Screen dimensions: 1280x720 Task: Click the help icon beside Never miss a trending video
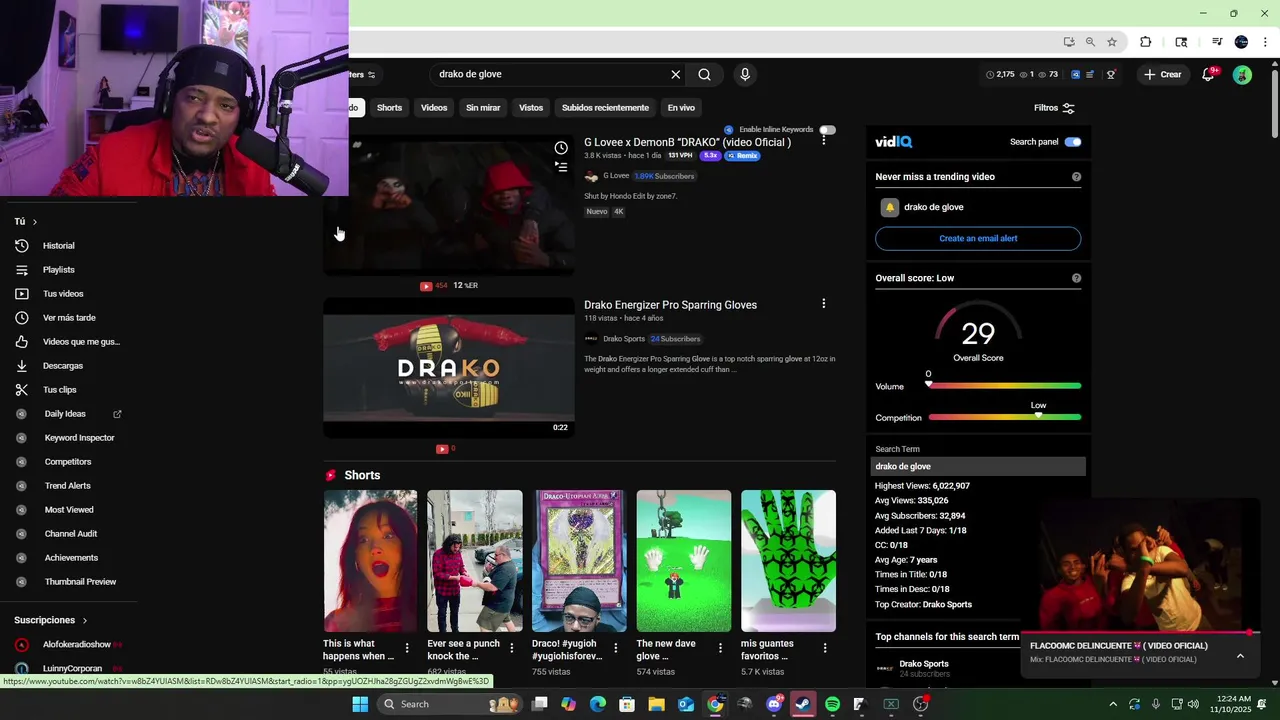pos(1076,177)
